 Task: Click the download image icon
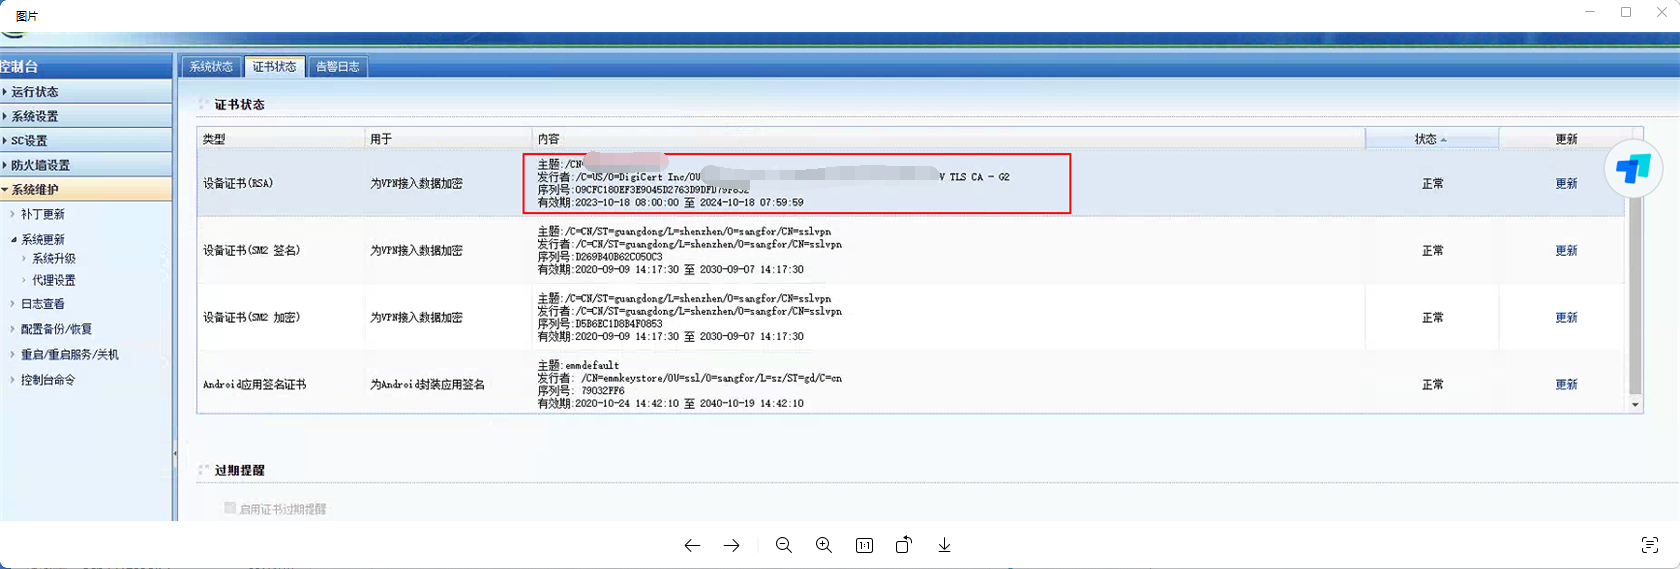pyautogui.click(x=944, y=545)
